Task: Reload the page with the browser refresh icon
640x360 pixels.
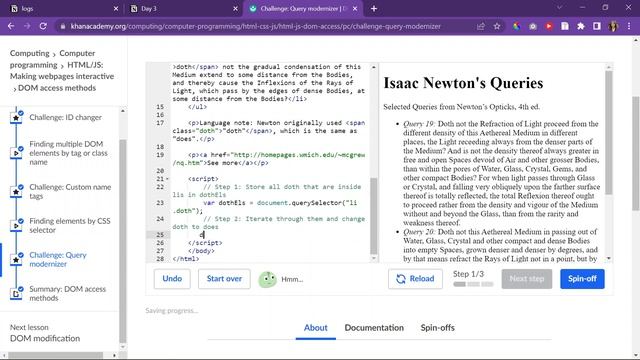Action: [43, 26]
